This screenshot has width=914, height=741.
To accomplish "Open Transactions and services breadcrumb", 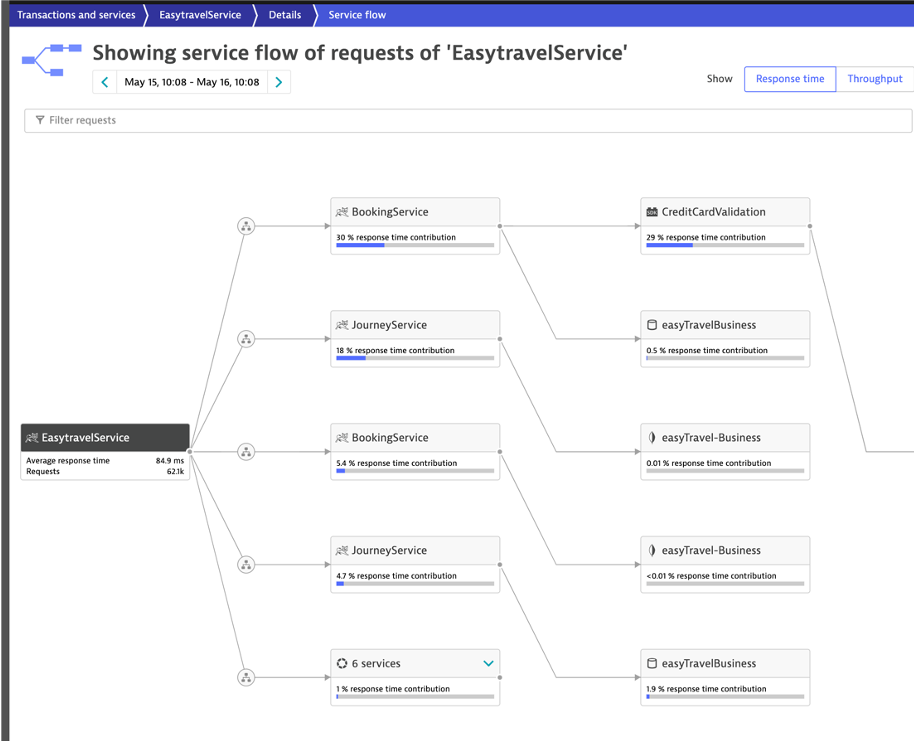I will 76,15.
